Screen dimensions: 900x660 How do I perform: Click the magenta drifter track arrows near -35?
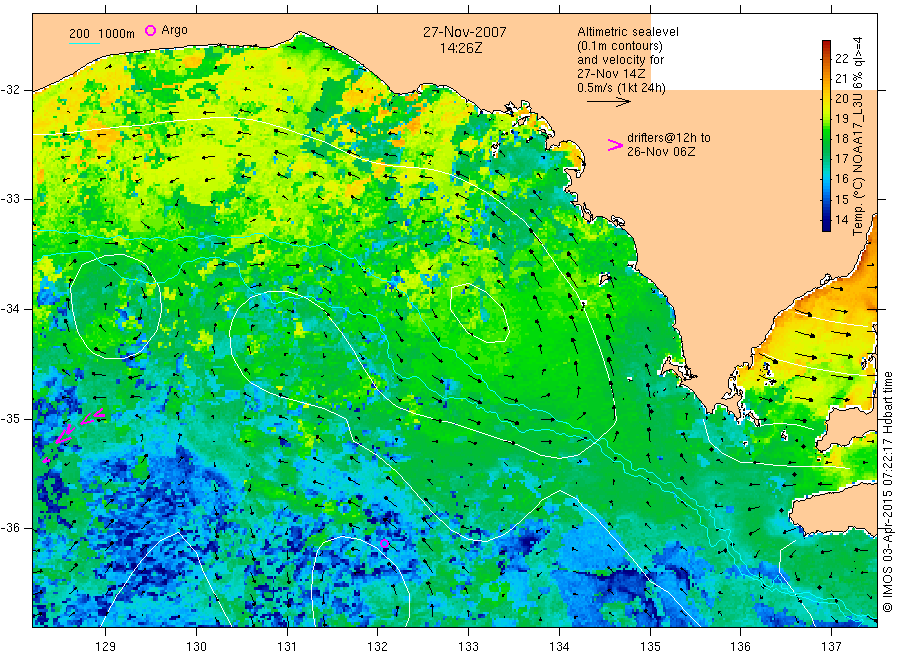75,434
